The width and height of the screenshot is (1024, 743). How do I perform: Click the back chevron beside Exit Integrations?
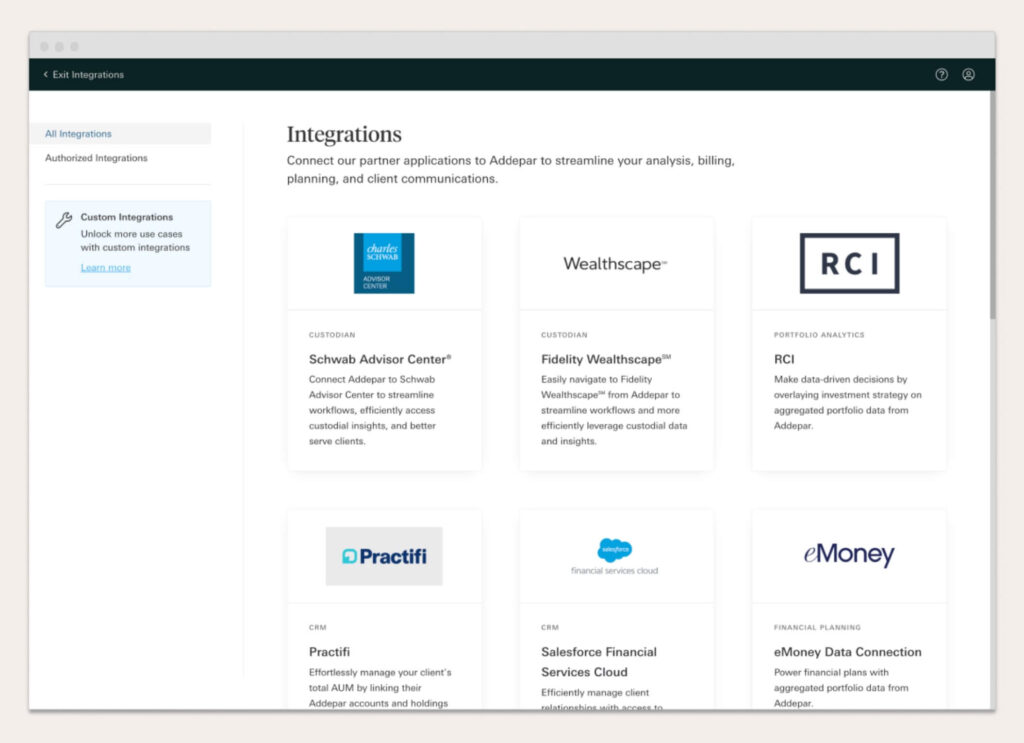(x=46, y=74)
